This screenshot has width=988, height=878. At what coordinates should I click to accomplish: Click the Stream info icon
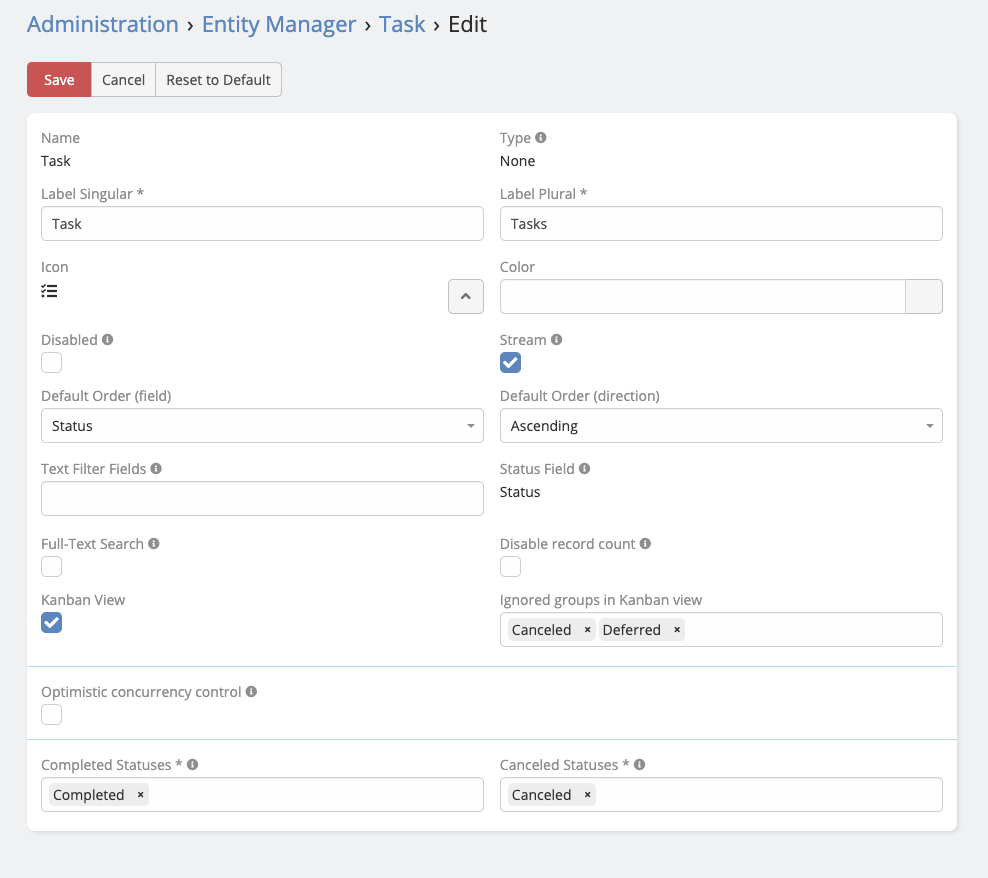557,340
